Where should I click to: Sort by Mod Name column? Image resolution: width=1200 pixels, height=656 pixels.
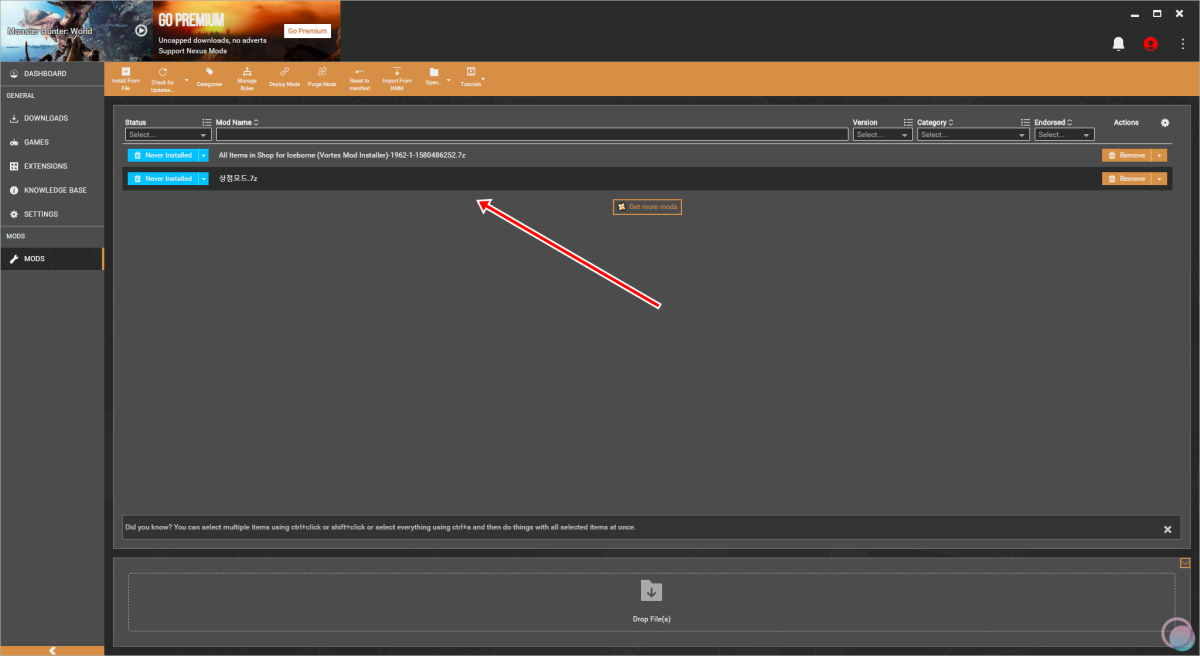[x=238, y=122]
